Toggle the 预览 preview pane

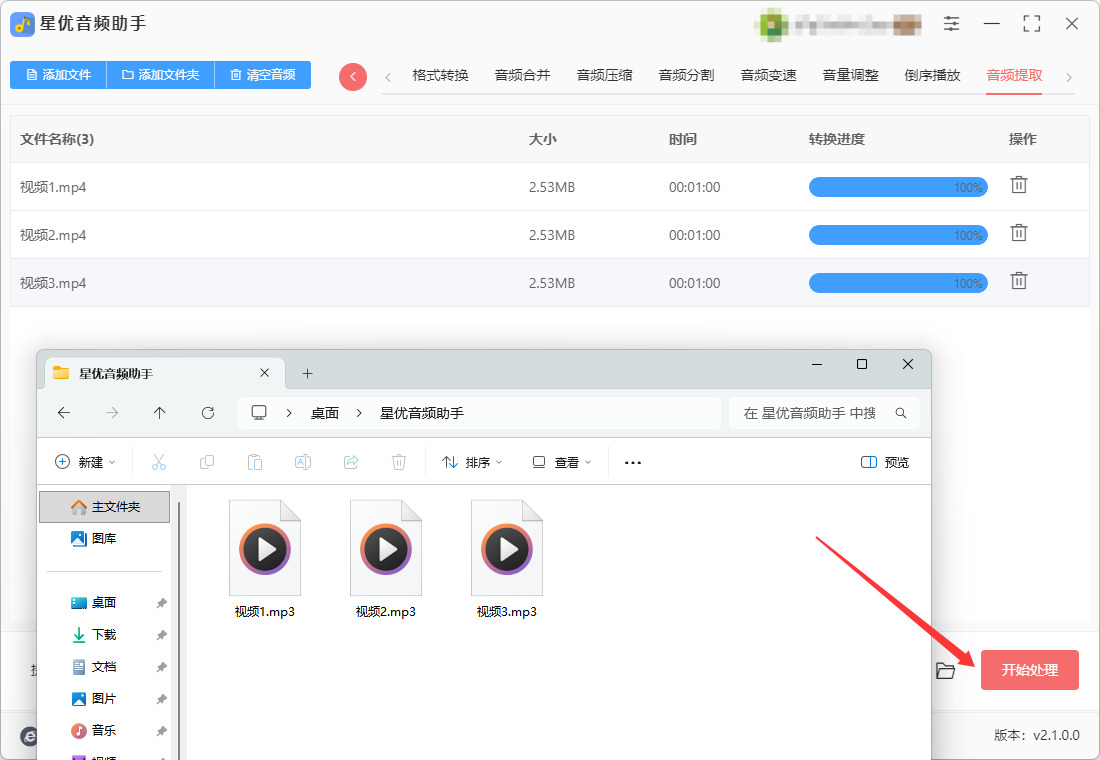point(885,462)
